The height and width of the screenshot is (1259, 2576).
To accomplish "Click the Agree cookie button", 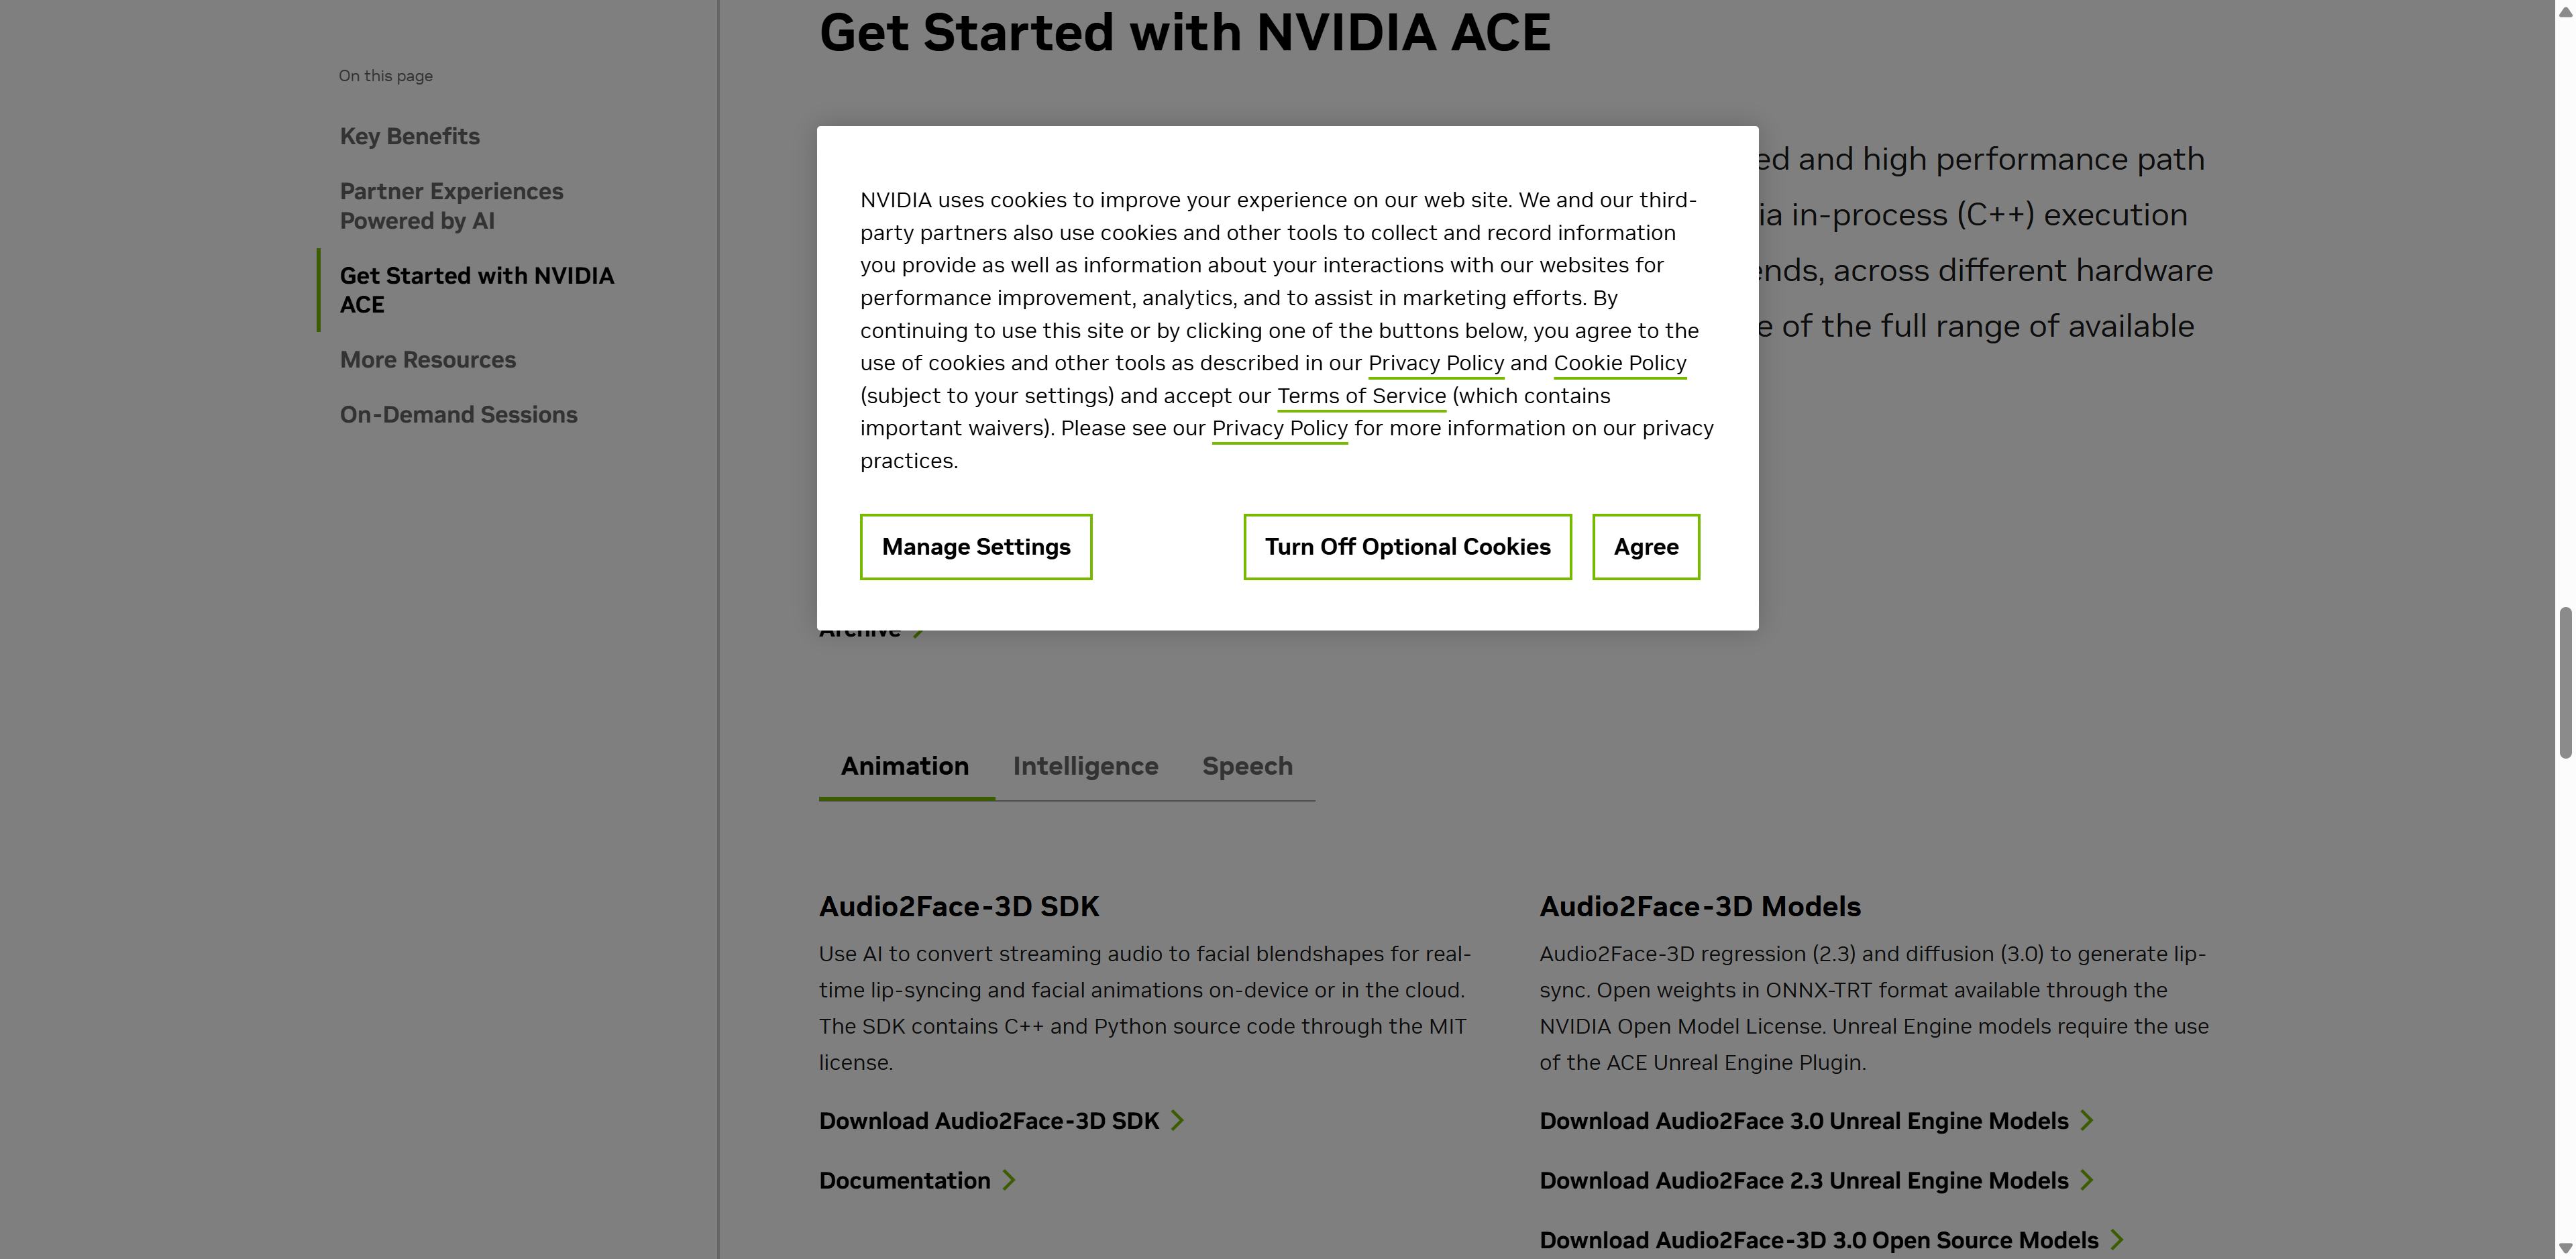I will tap(1645, 547).
